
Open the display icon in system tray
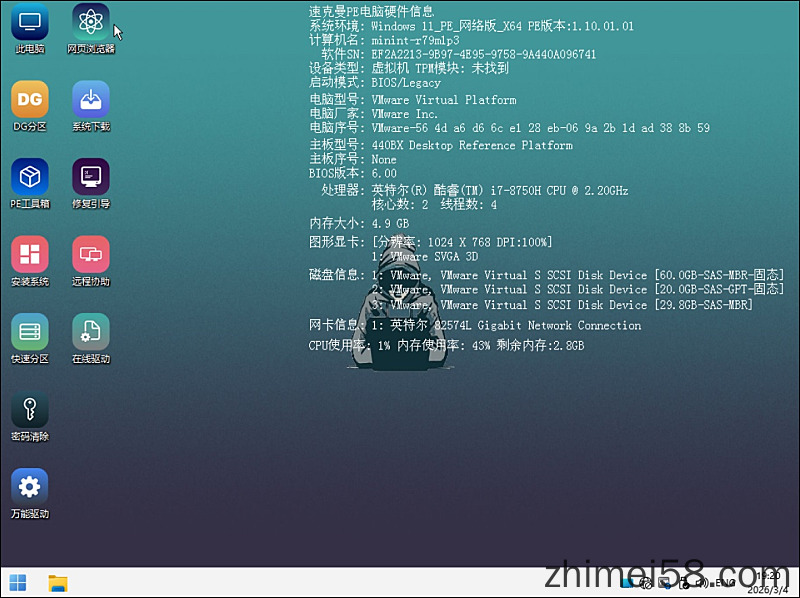click(665, 583)
